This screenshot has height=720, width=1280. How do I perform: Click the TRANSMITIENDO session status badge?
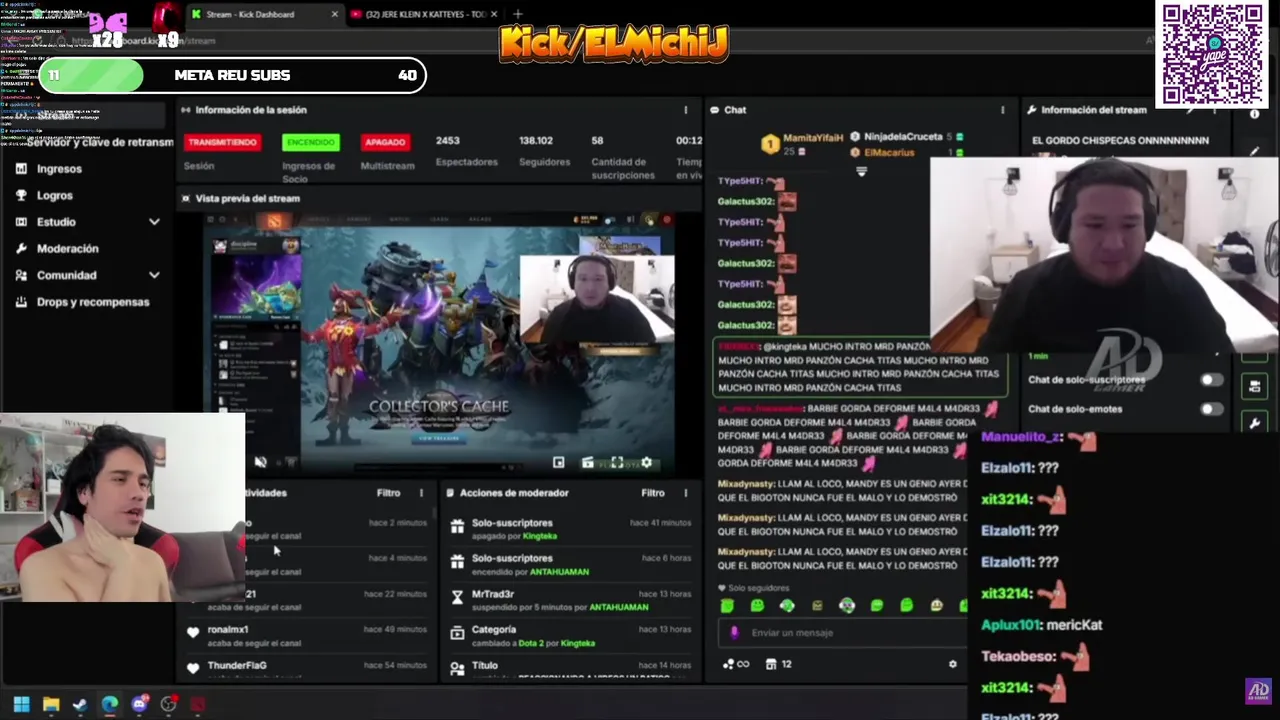click(x=222, y=142)
